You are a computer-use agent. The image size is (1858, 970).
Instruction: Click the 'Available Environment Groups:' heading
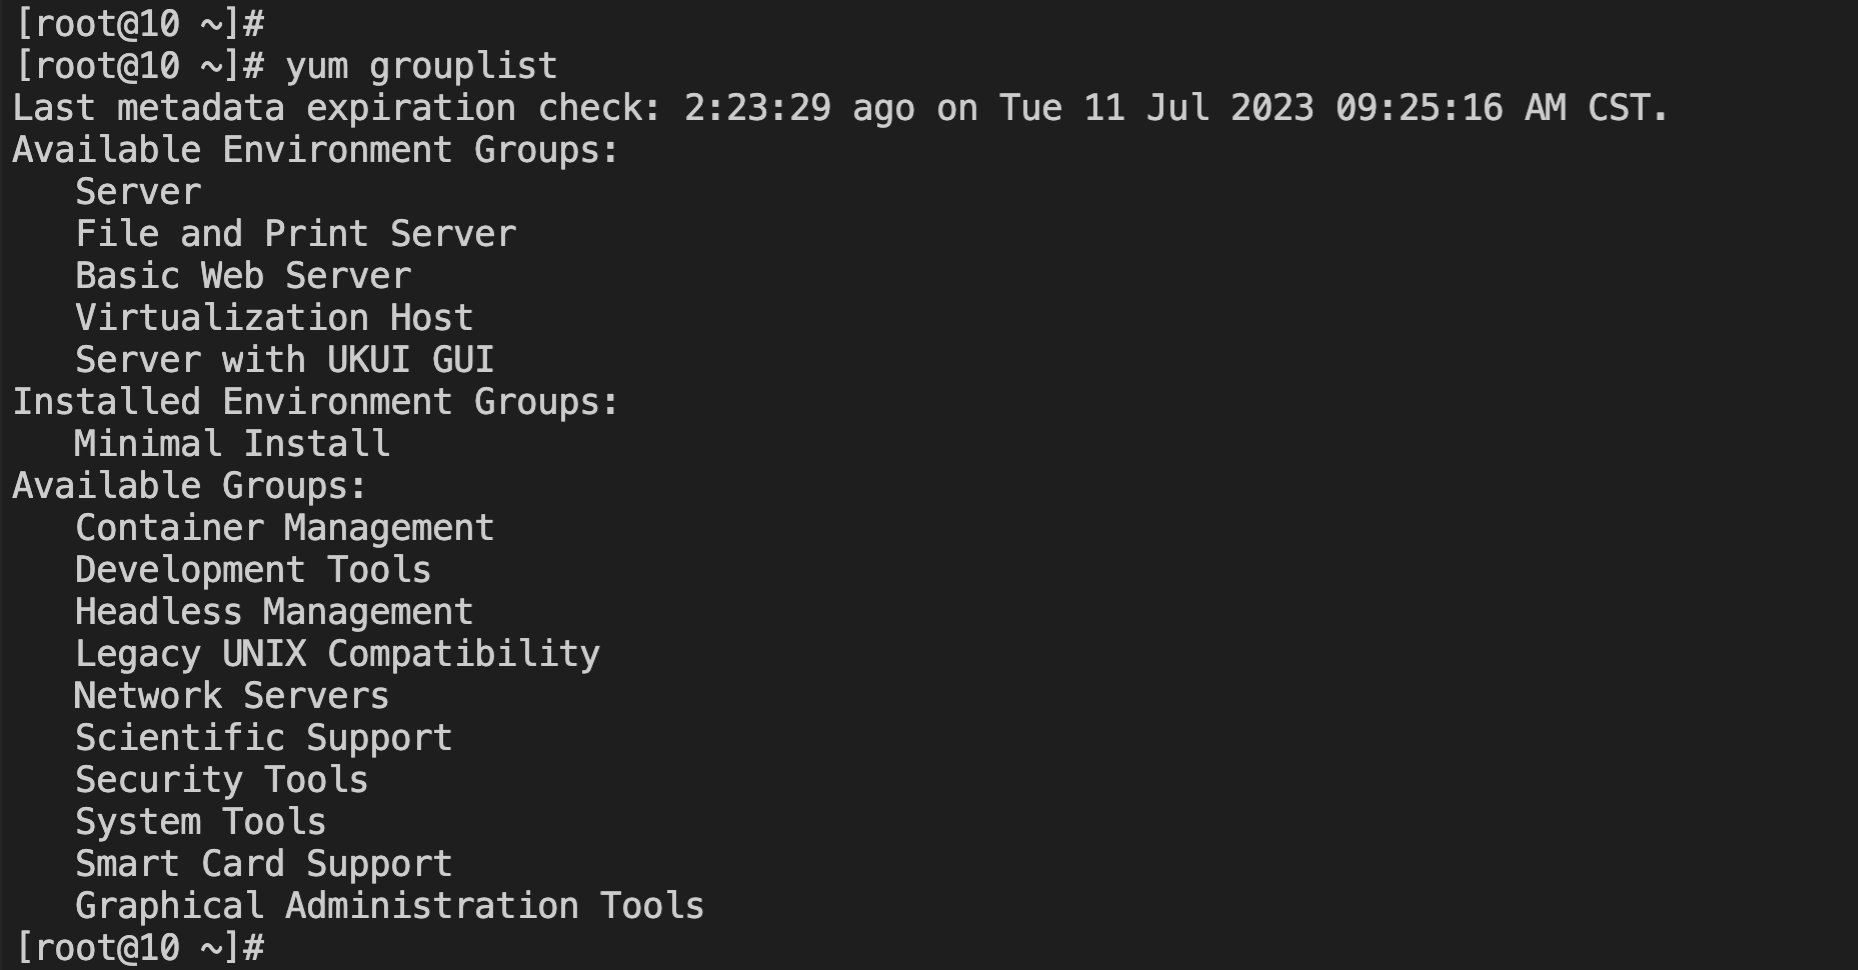click(316, 150)
